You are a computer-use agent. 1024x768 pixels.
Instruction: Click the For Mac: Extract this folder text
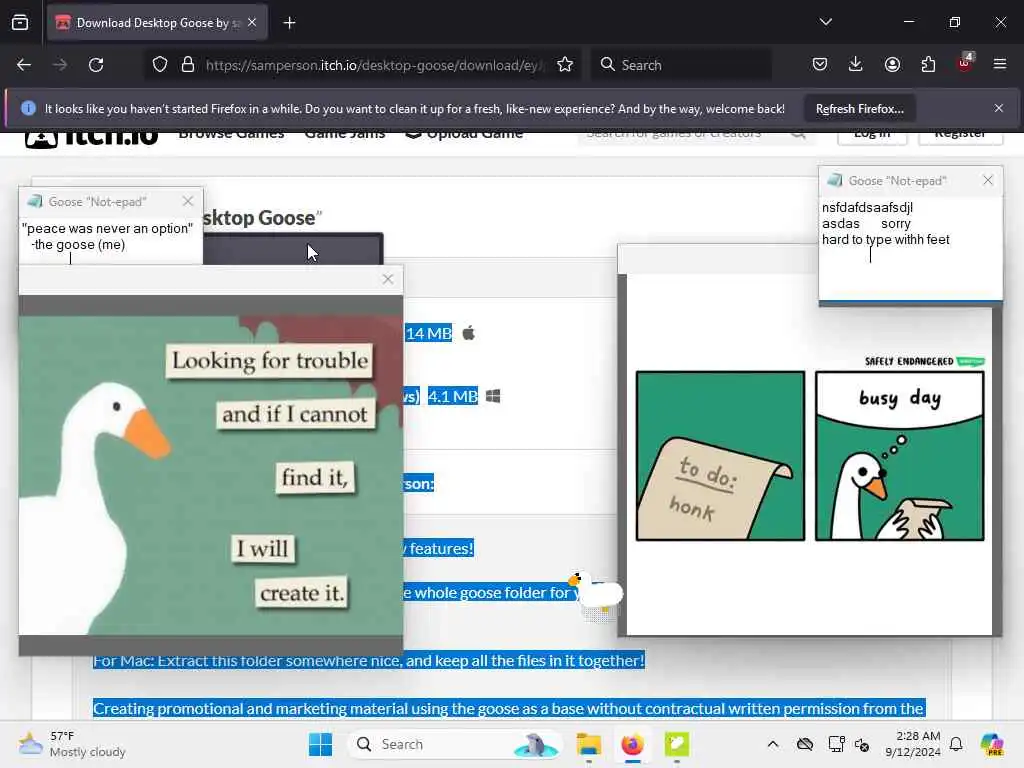(x=368, y=660)
